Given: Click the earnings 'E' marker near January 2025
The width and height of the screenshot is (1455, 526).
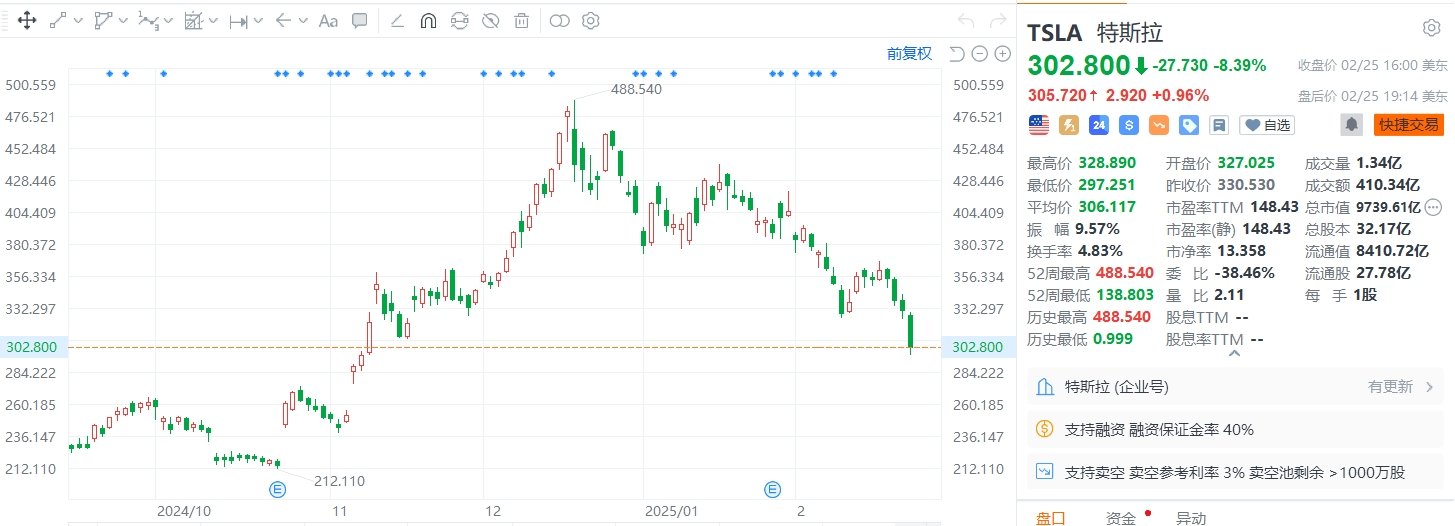Looking at the screenshot, I should click(772, 489).
